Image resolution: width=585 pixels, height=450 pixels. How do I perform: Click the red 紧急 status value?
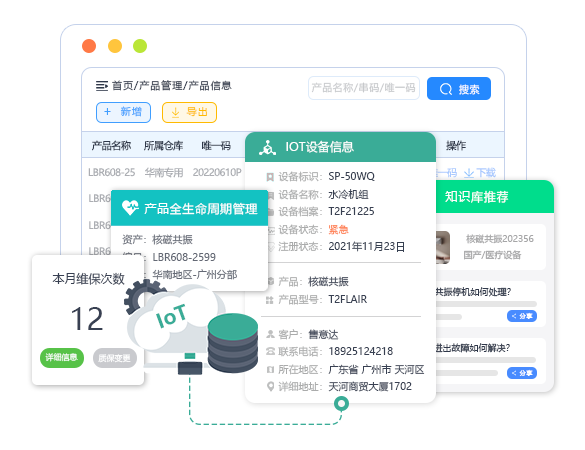pyautogui.click(x=338, y=229)
